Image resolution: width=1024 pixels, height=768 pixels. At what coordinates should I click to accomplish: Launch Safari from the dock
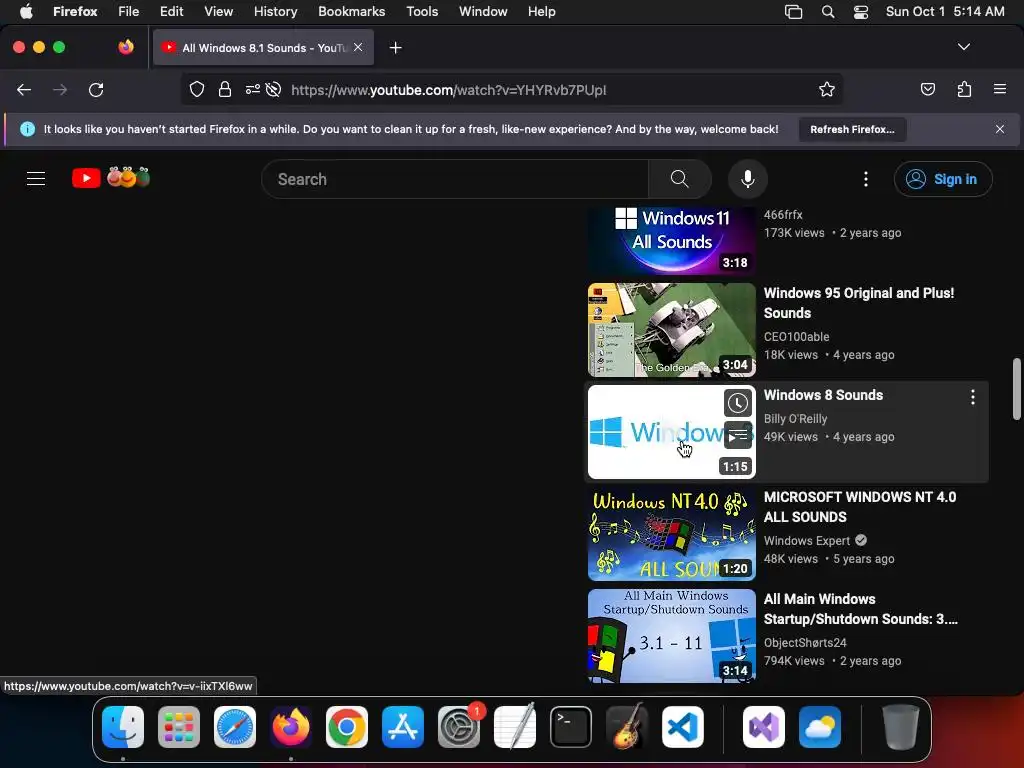pos(235,727)
